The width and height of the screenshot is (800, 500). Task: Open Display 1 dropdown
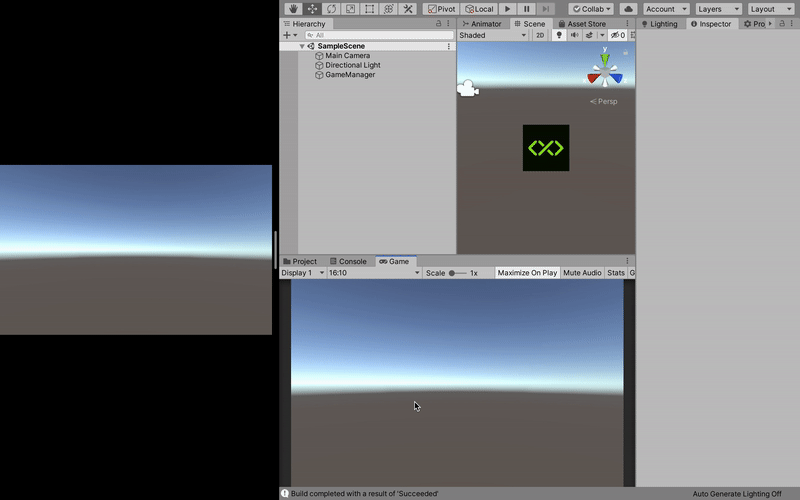tap(303, 273)
